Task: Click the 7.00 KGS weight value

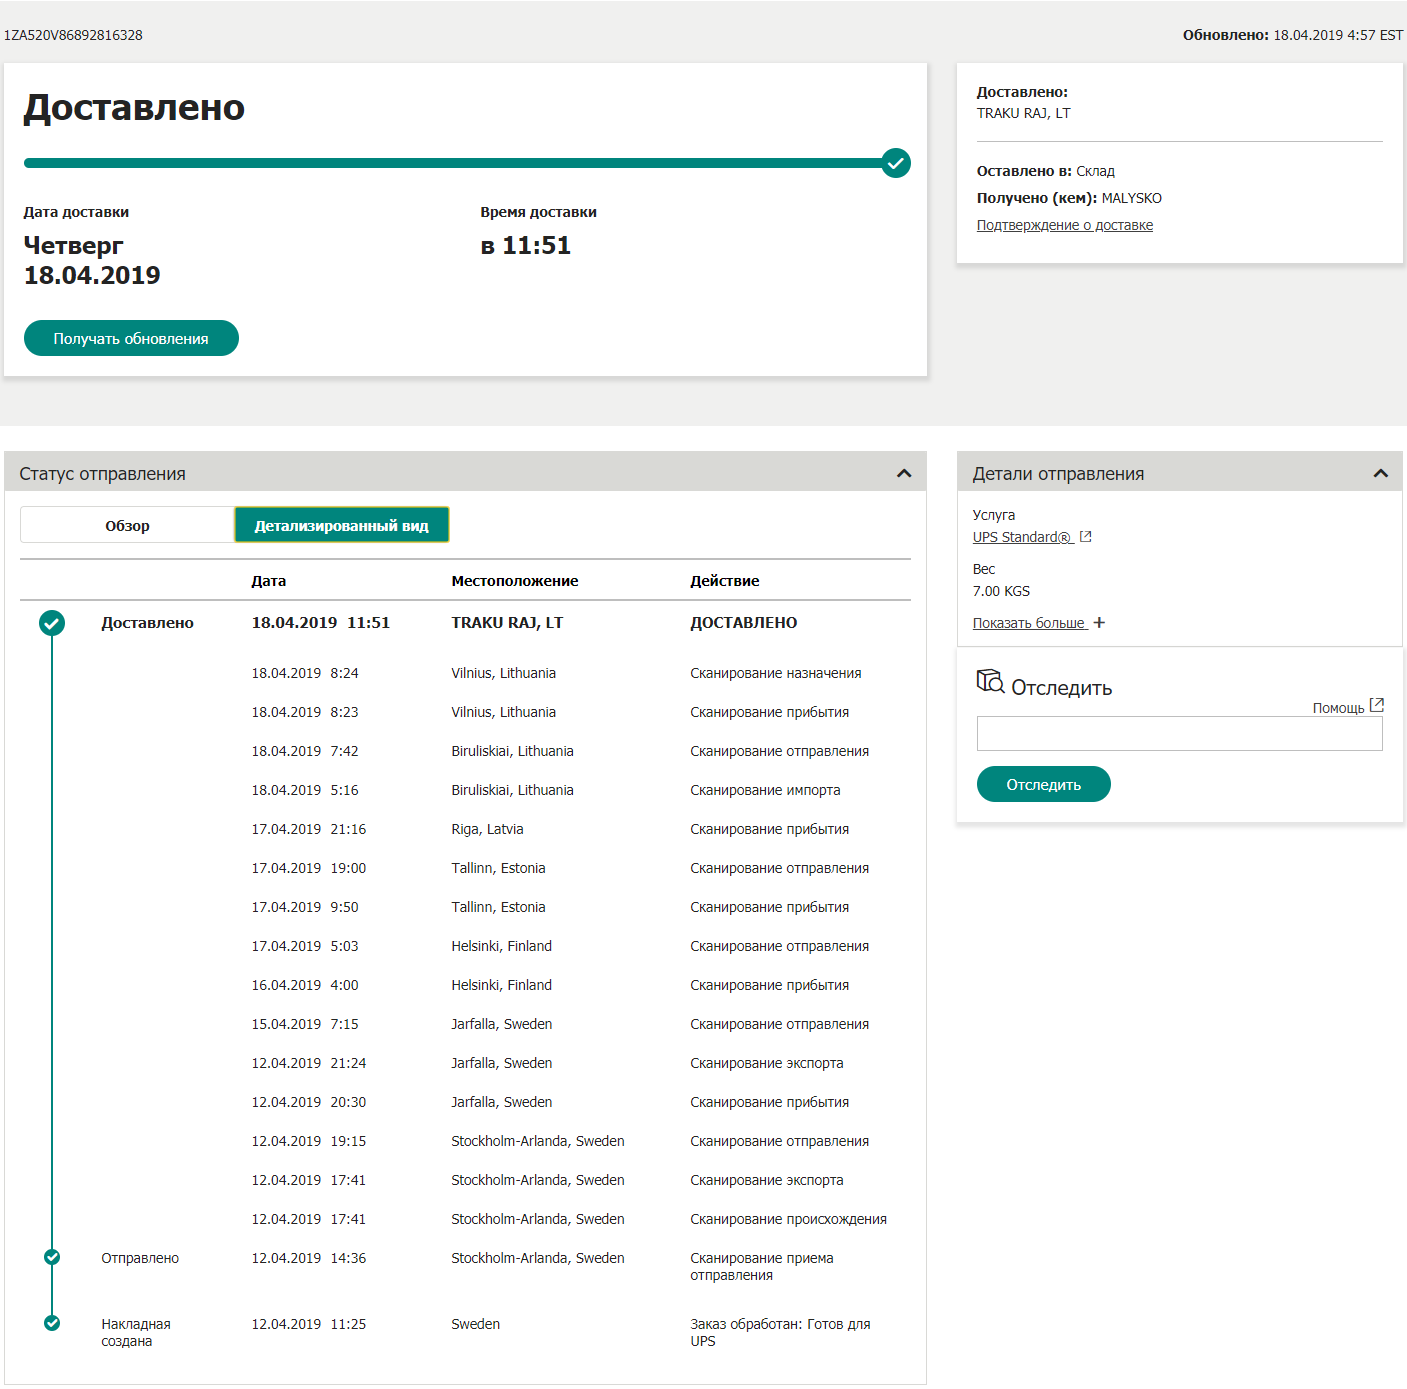Action: tap(1001, 591)
